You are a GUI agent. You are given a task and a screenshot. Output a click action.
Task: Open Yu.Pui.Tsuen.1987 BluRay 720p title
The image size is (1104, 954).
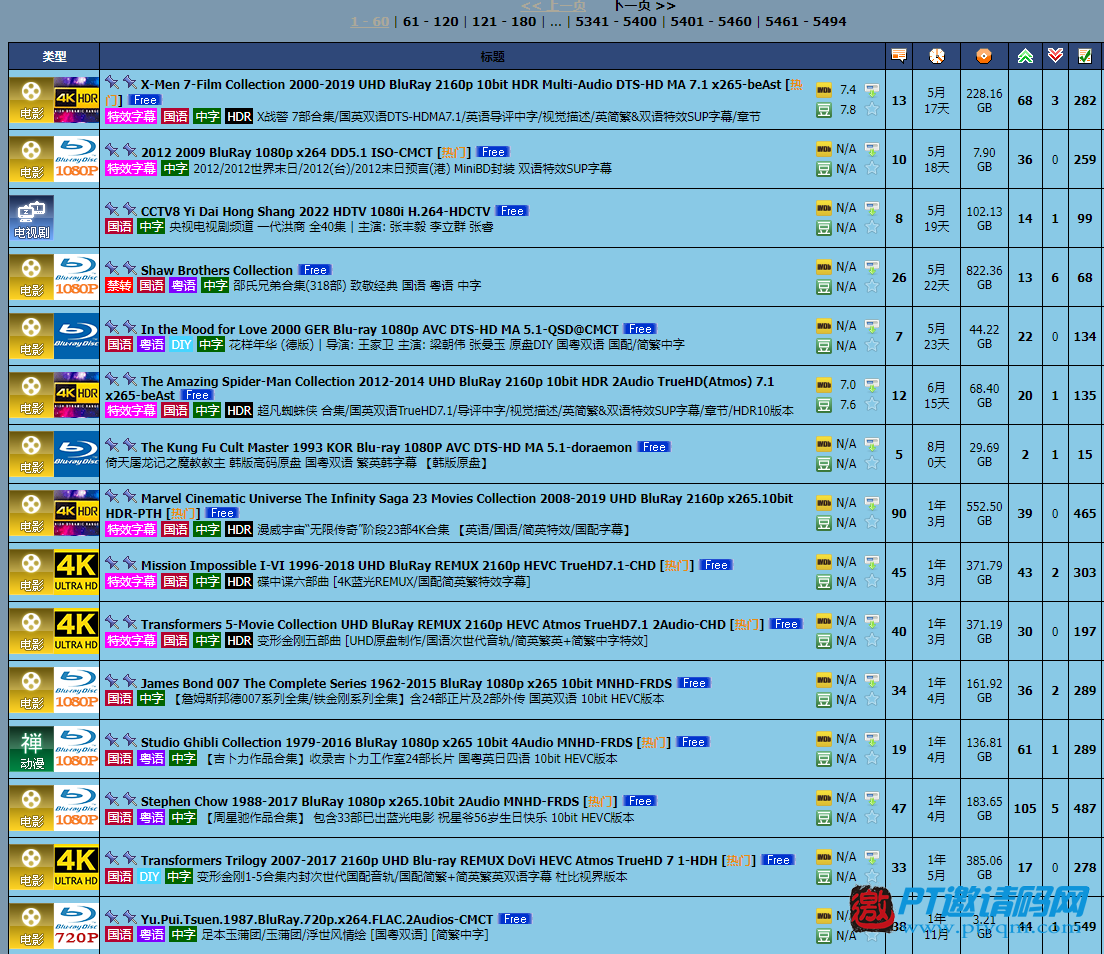pyautogui.click(x=317, y=920)
